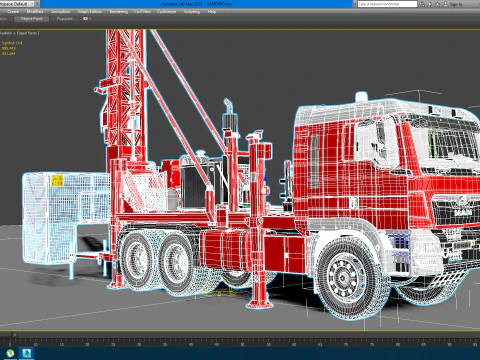
Task: Click the green taskbar application icon
Action: 10,353
